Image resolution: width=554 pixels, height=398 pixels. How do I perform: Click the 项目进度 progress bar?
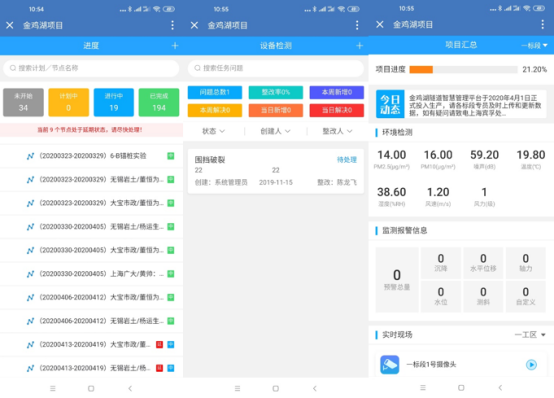pos(464,69)
